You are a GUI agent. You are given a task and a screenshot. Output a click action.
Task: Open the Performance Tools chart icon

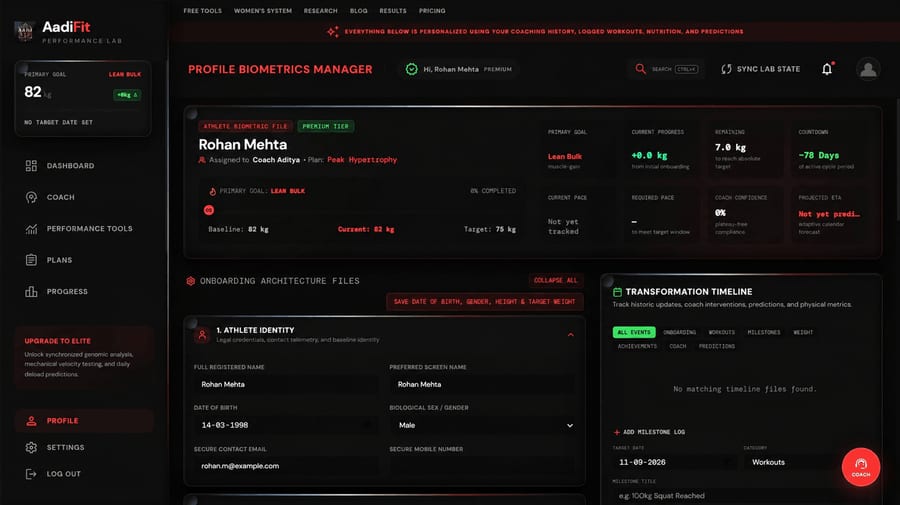(x=31, y=229)
